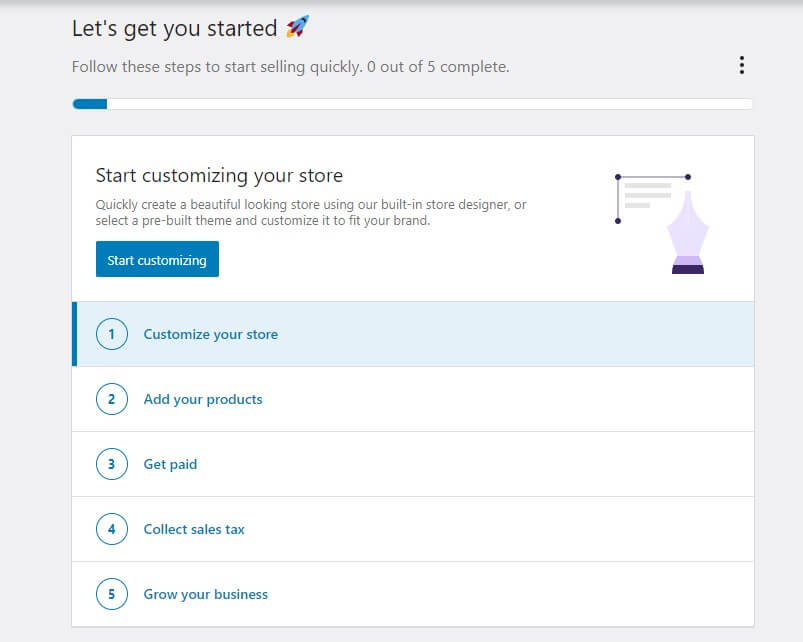Click the Start customizing button
This screenshot has height=642, width=803.
tap(157, 259)
